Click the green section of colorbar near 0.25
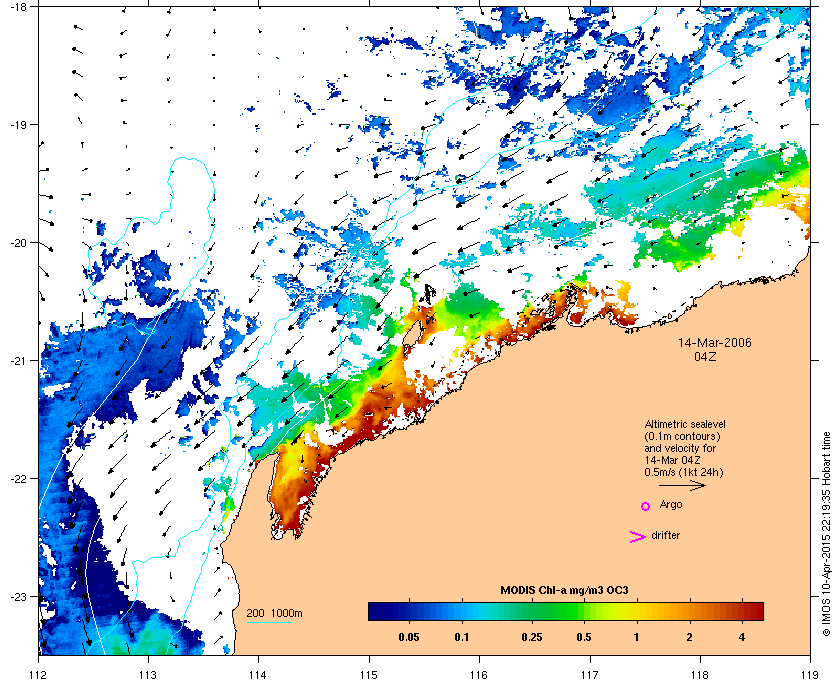This screenshot has height=680, width=840. point(531,611)
